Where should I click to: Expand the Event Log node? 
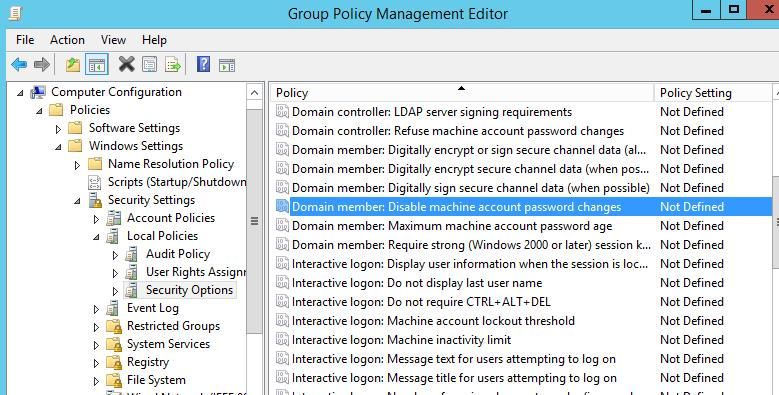(96, 309)
